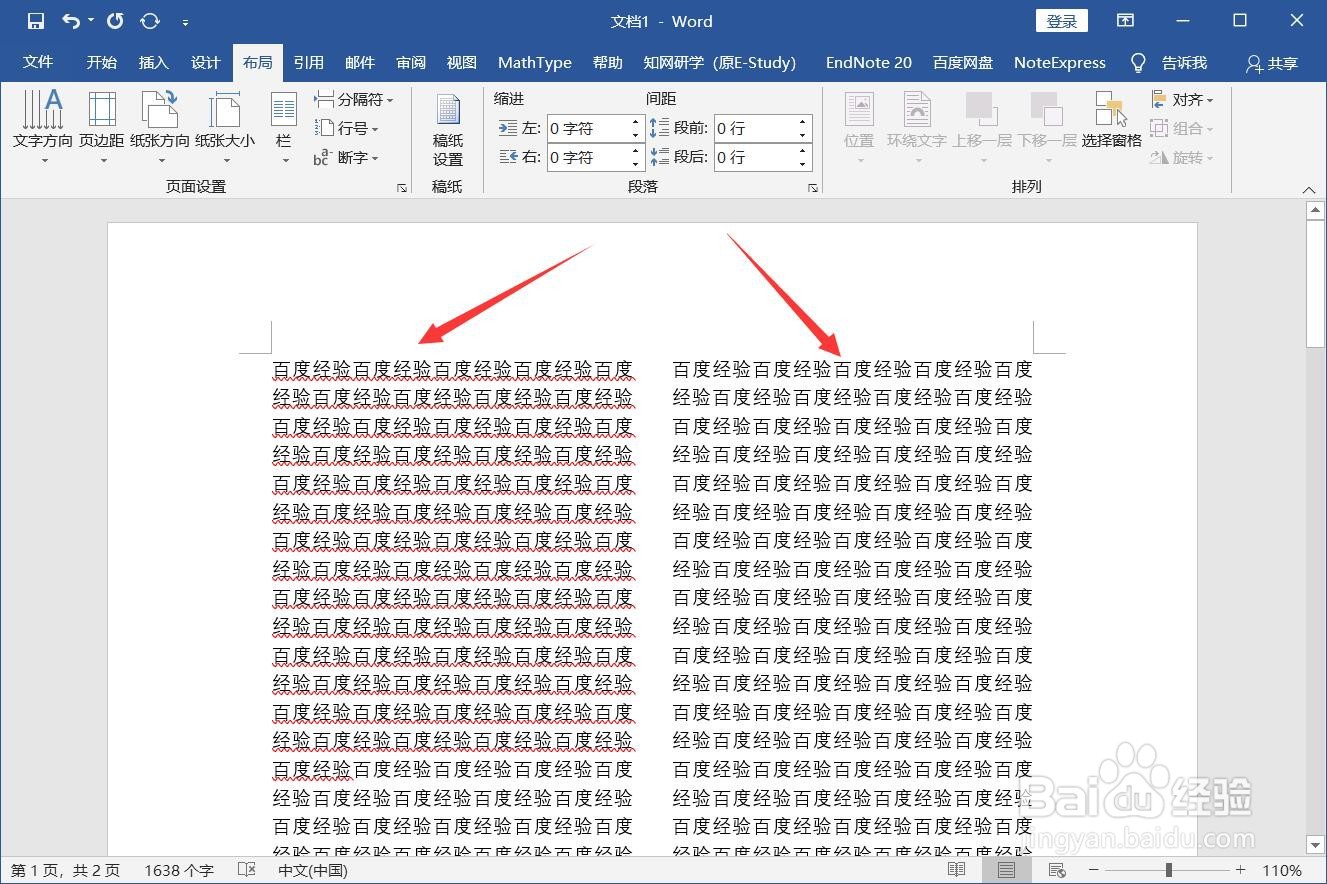
Task: Open the Paper Size (纸张大小) tool
Action: [225, 127]
